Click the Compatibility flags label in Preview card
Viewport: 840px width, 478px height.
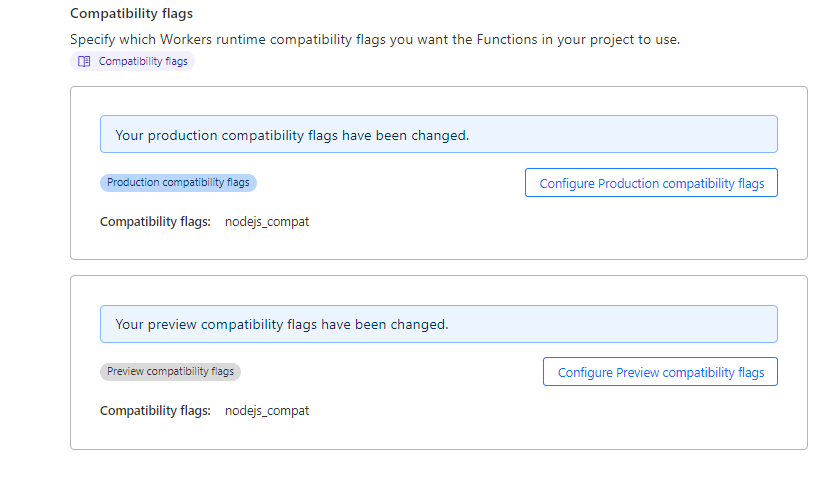pos(155,411)
